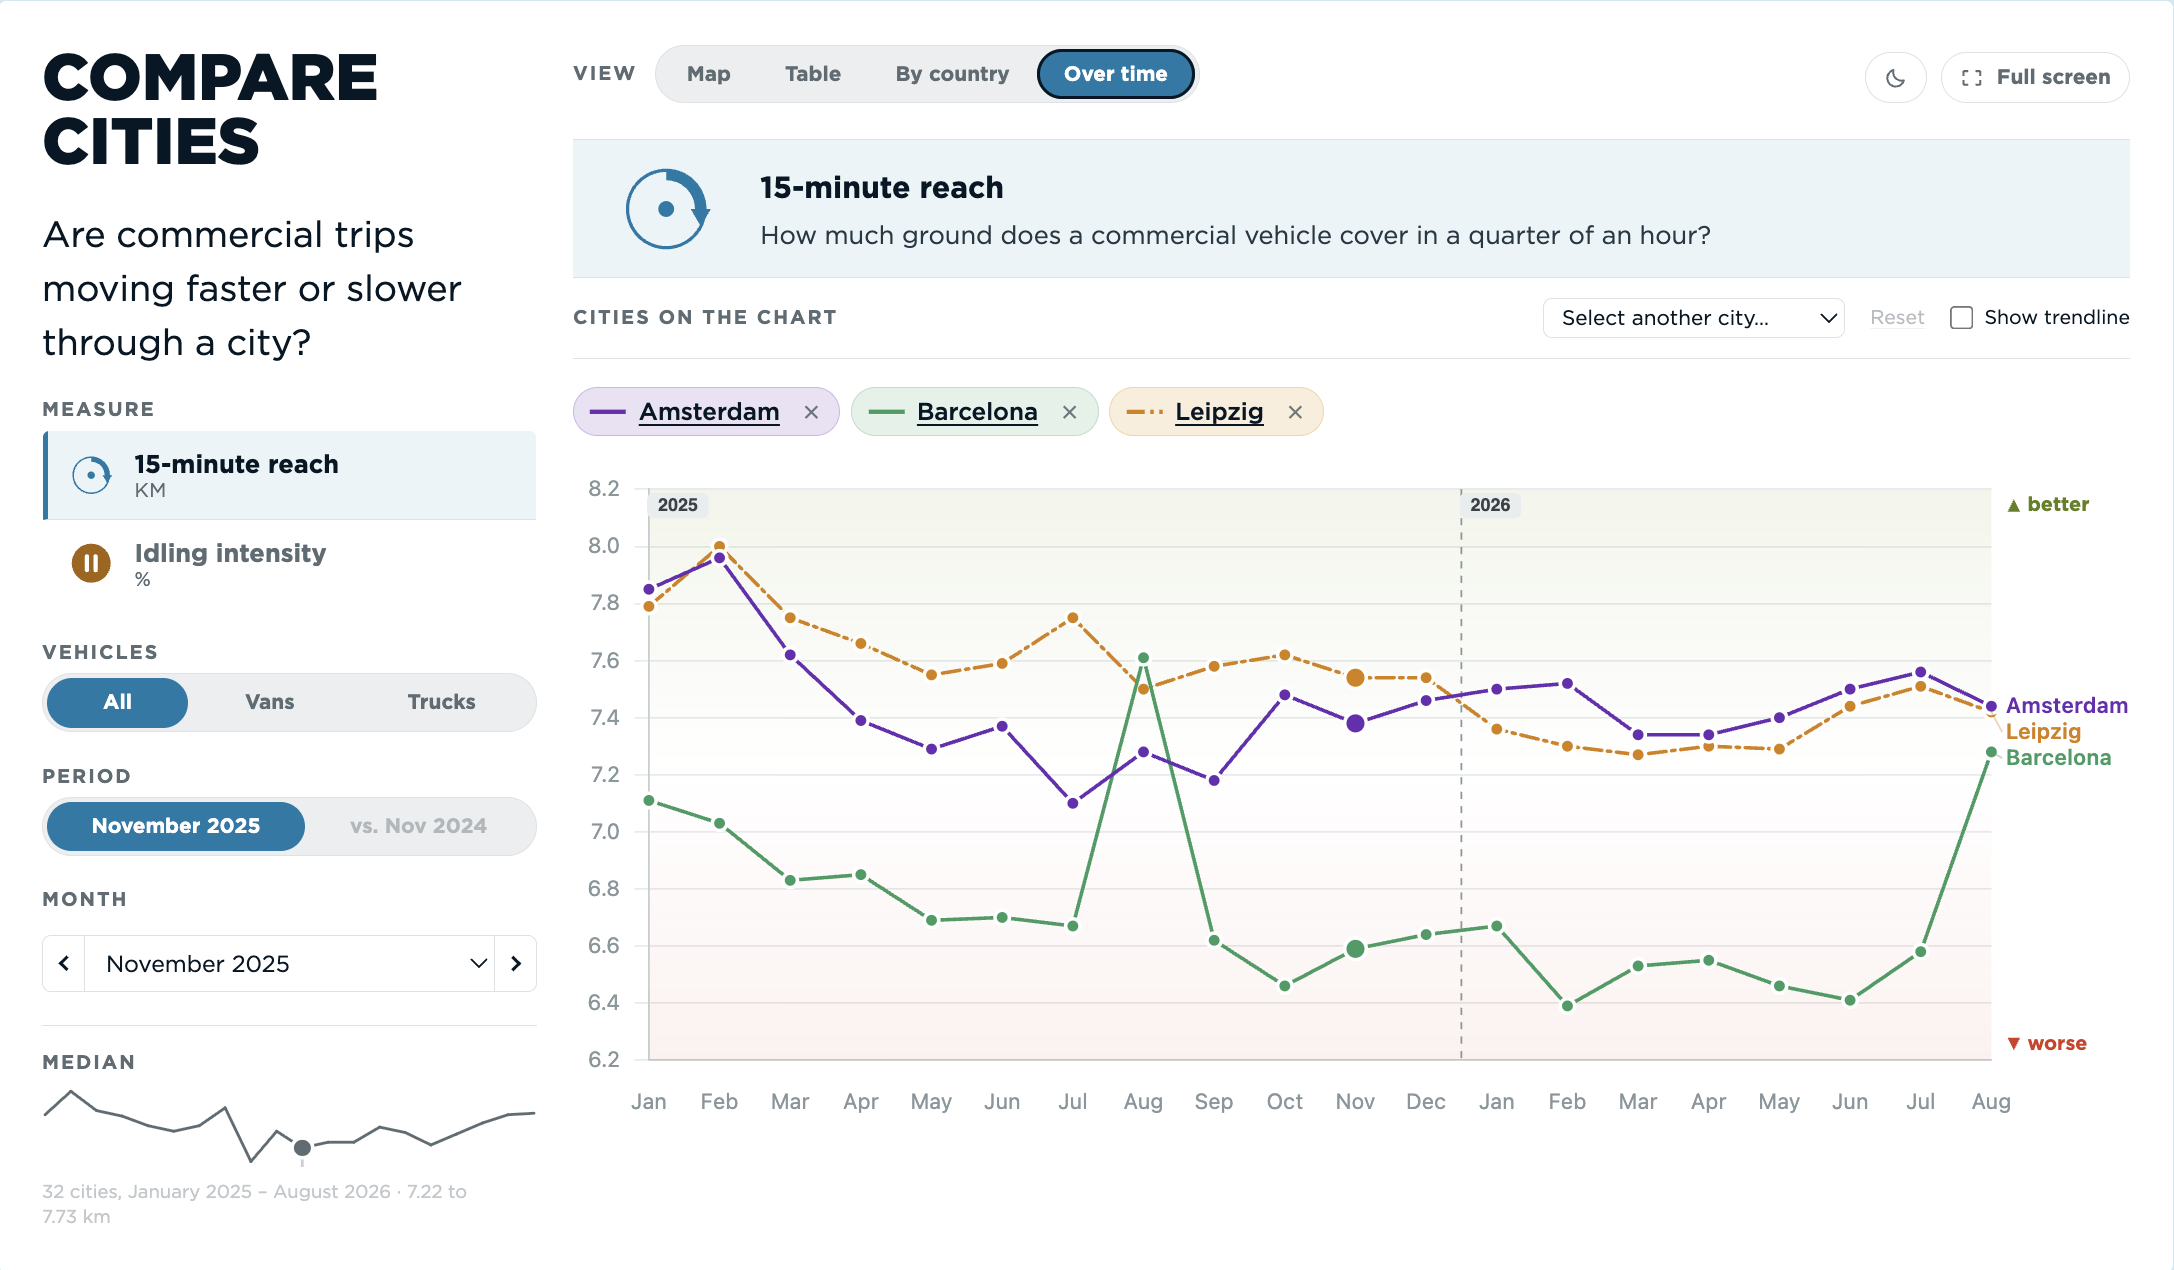Click Leipzig orange dashed swatch in chip
This screenshot has width=2174, height=1270.
pos(1144,412)
